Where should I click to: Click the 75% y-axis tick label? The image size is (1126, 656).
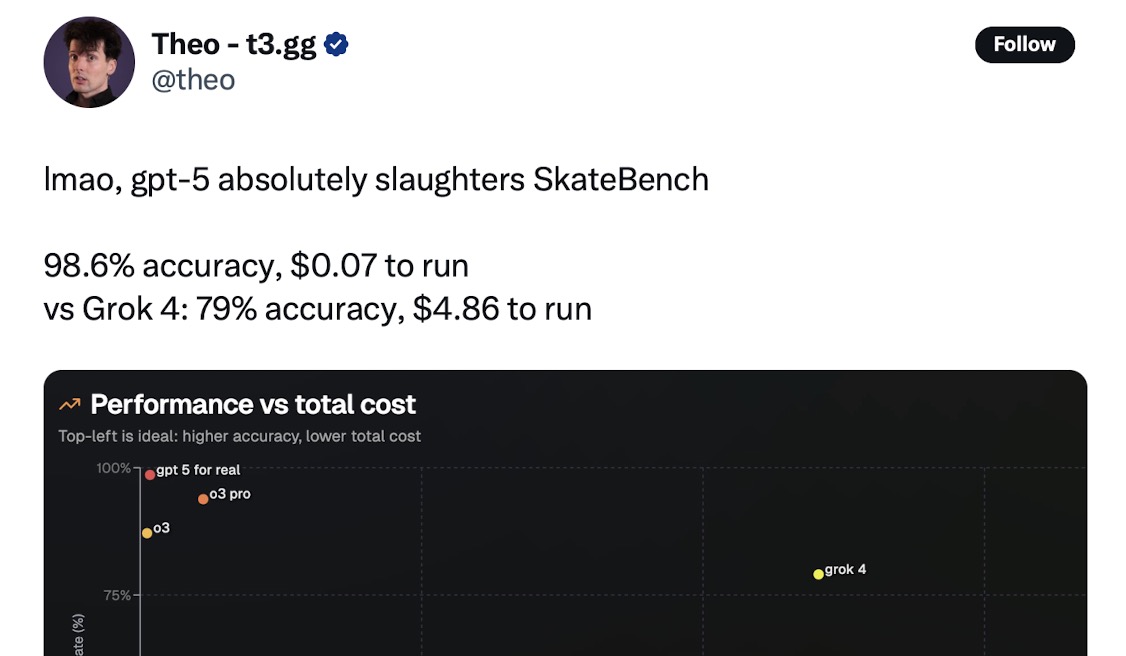[x=117, y=595]
